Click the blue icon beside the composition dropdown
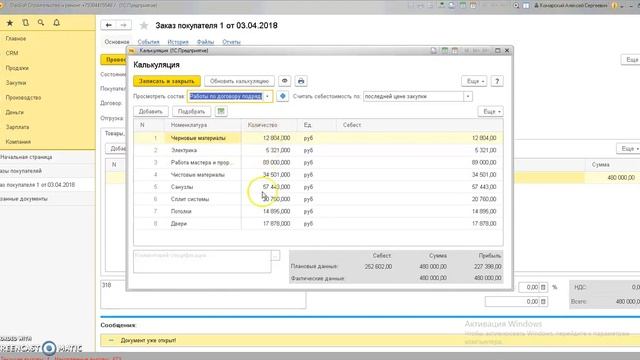Screen dimensions: 640x360 coord(282,96)
